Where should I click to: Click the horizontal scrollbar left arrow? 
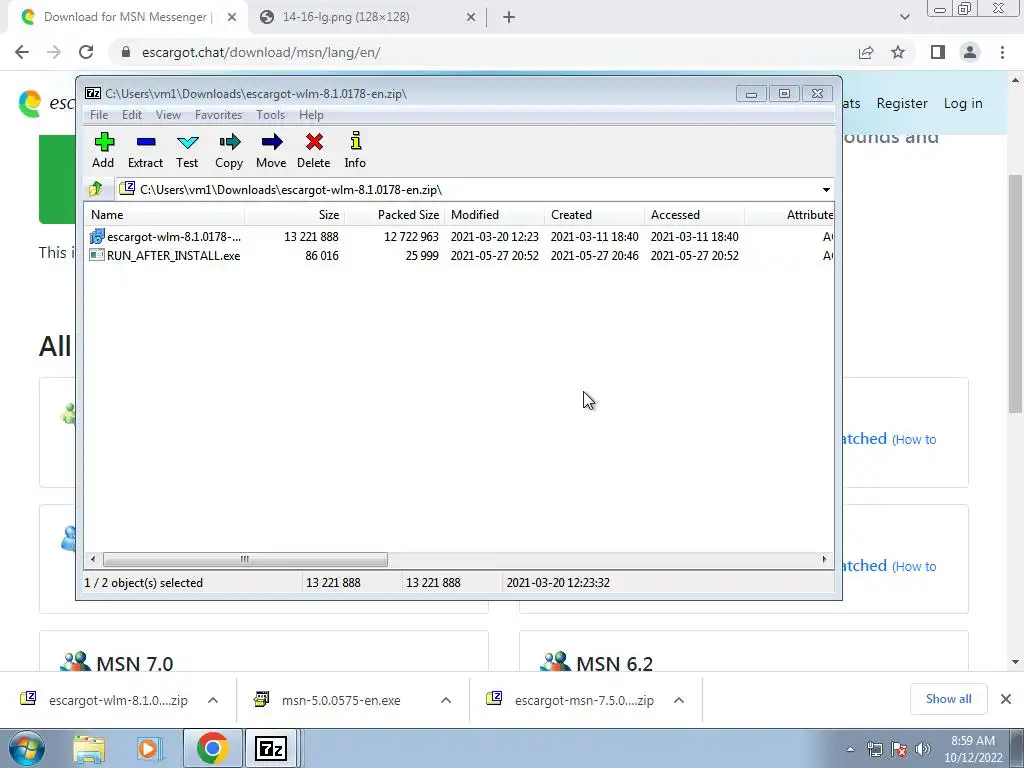click(x=93, y=560)
